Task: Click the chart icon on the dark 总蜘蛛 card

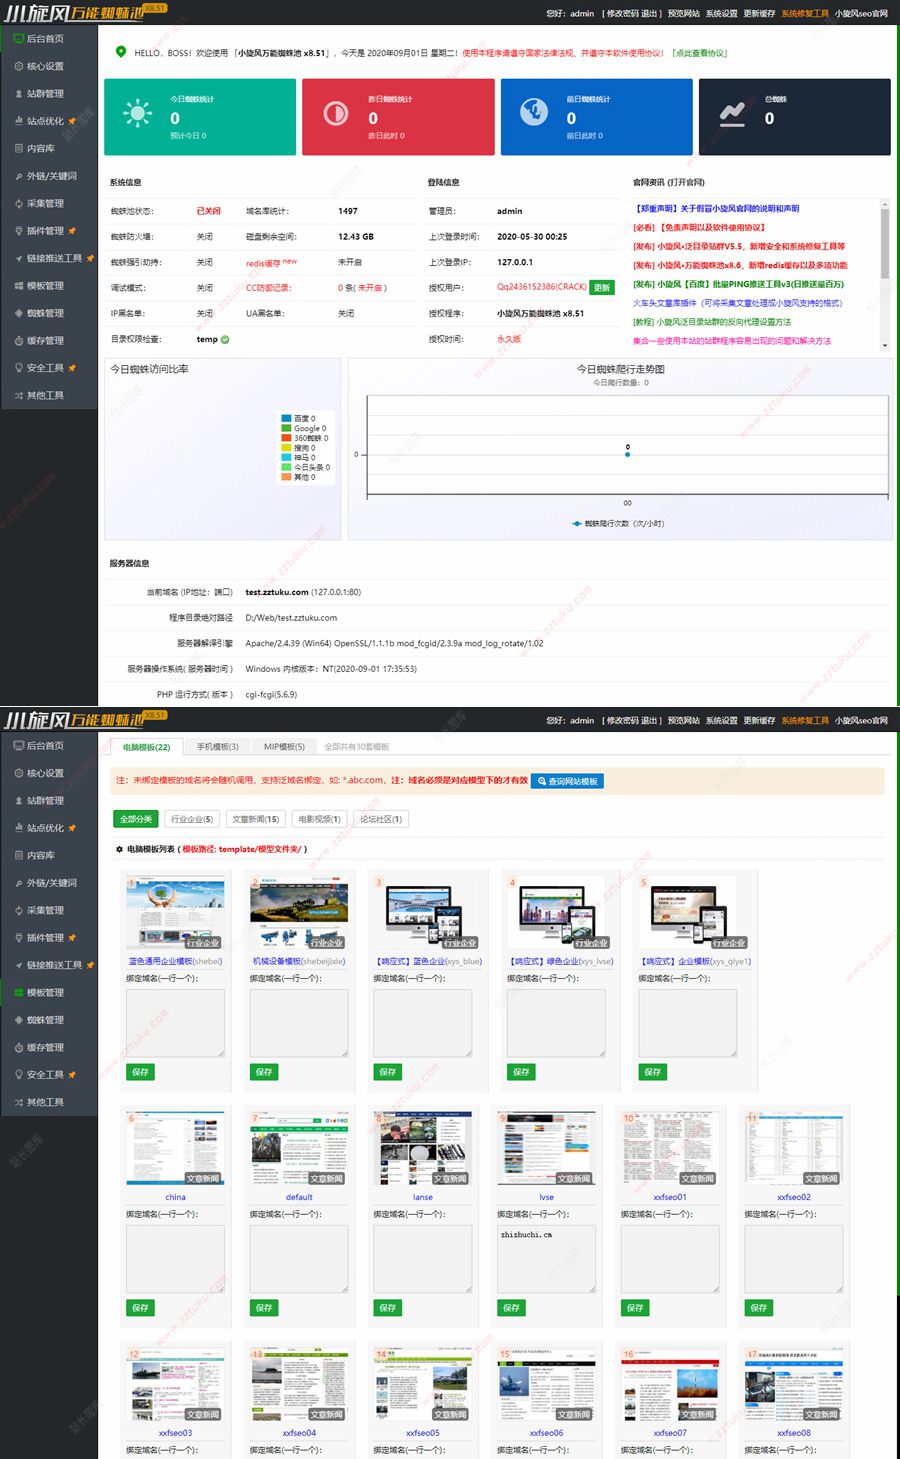Action: coord(732,115)
